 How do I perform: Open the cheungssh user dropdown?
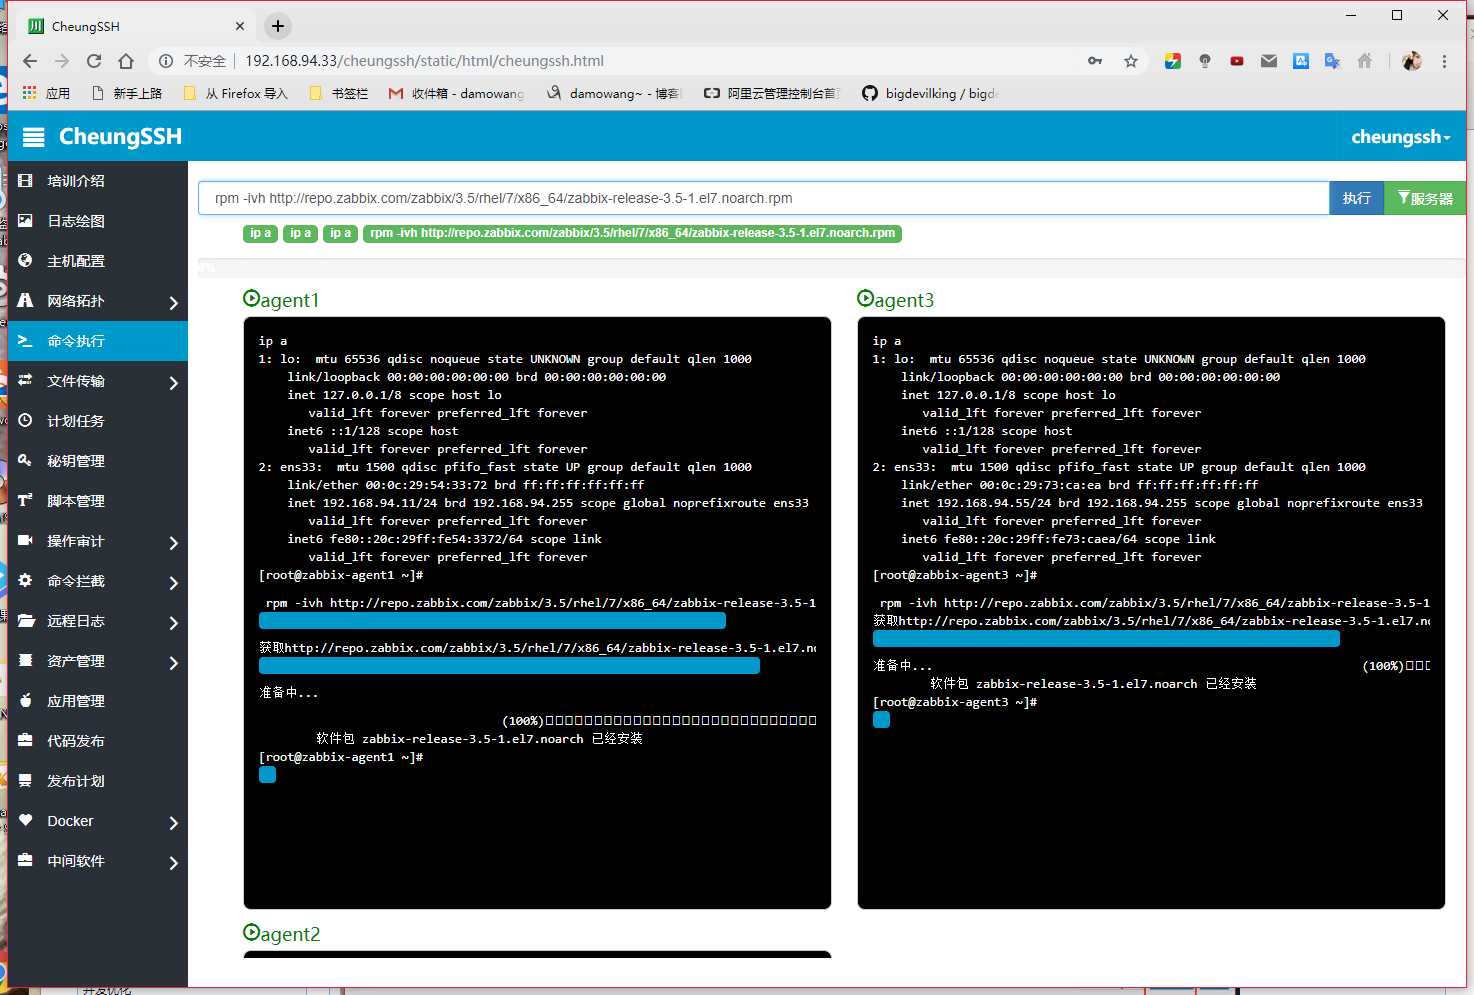(1401, 137)
